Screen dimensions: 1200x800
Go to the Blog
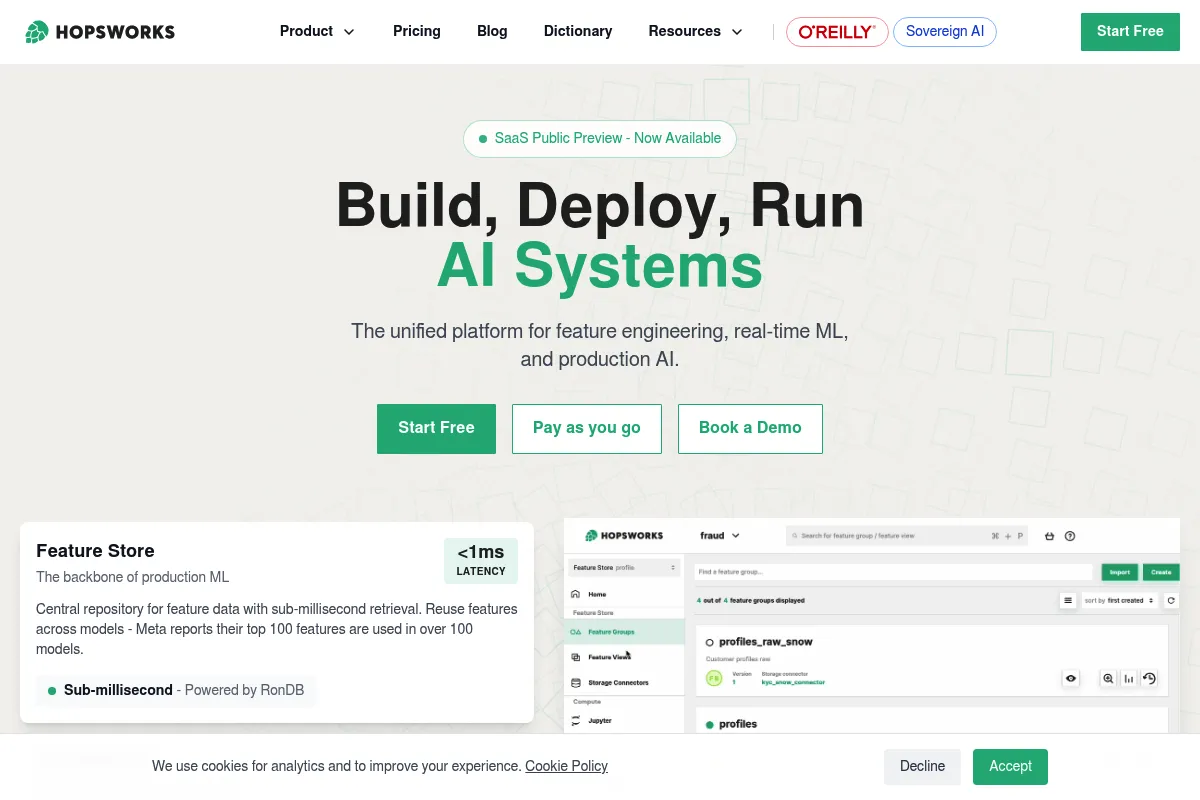[x=492, y=31]
